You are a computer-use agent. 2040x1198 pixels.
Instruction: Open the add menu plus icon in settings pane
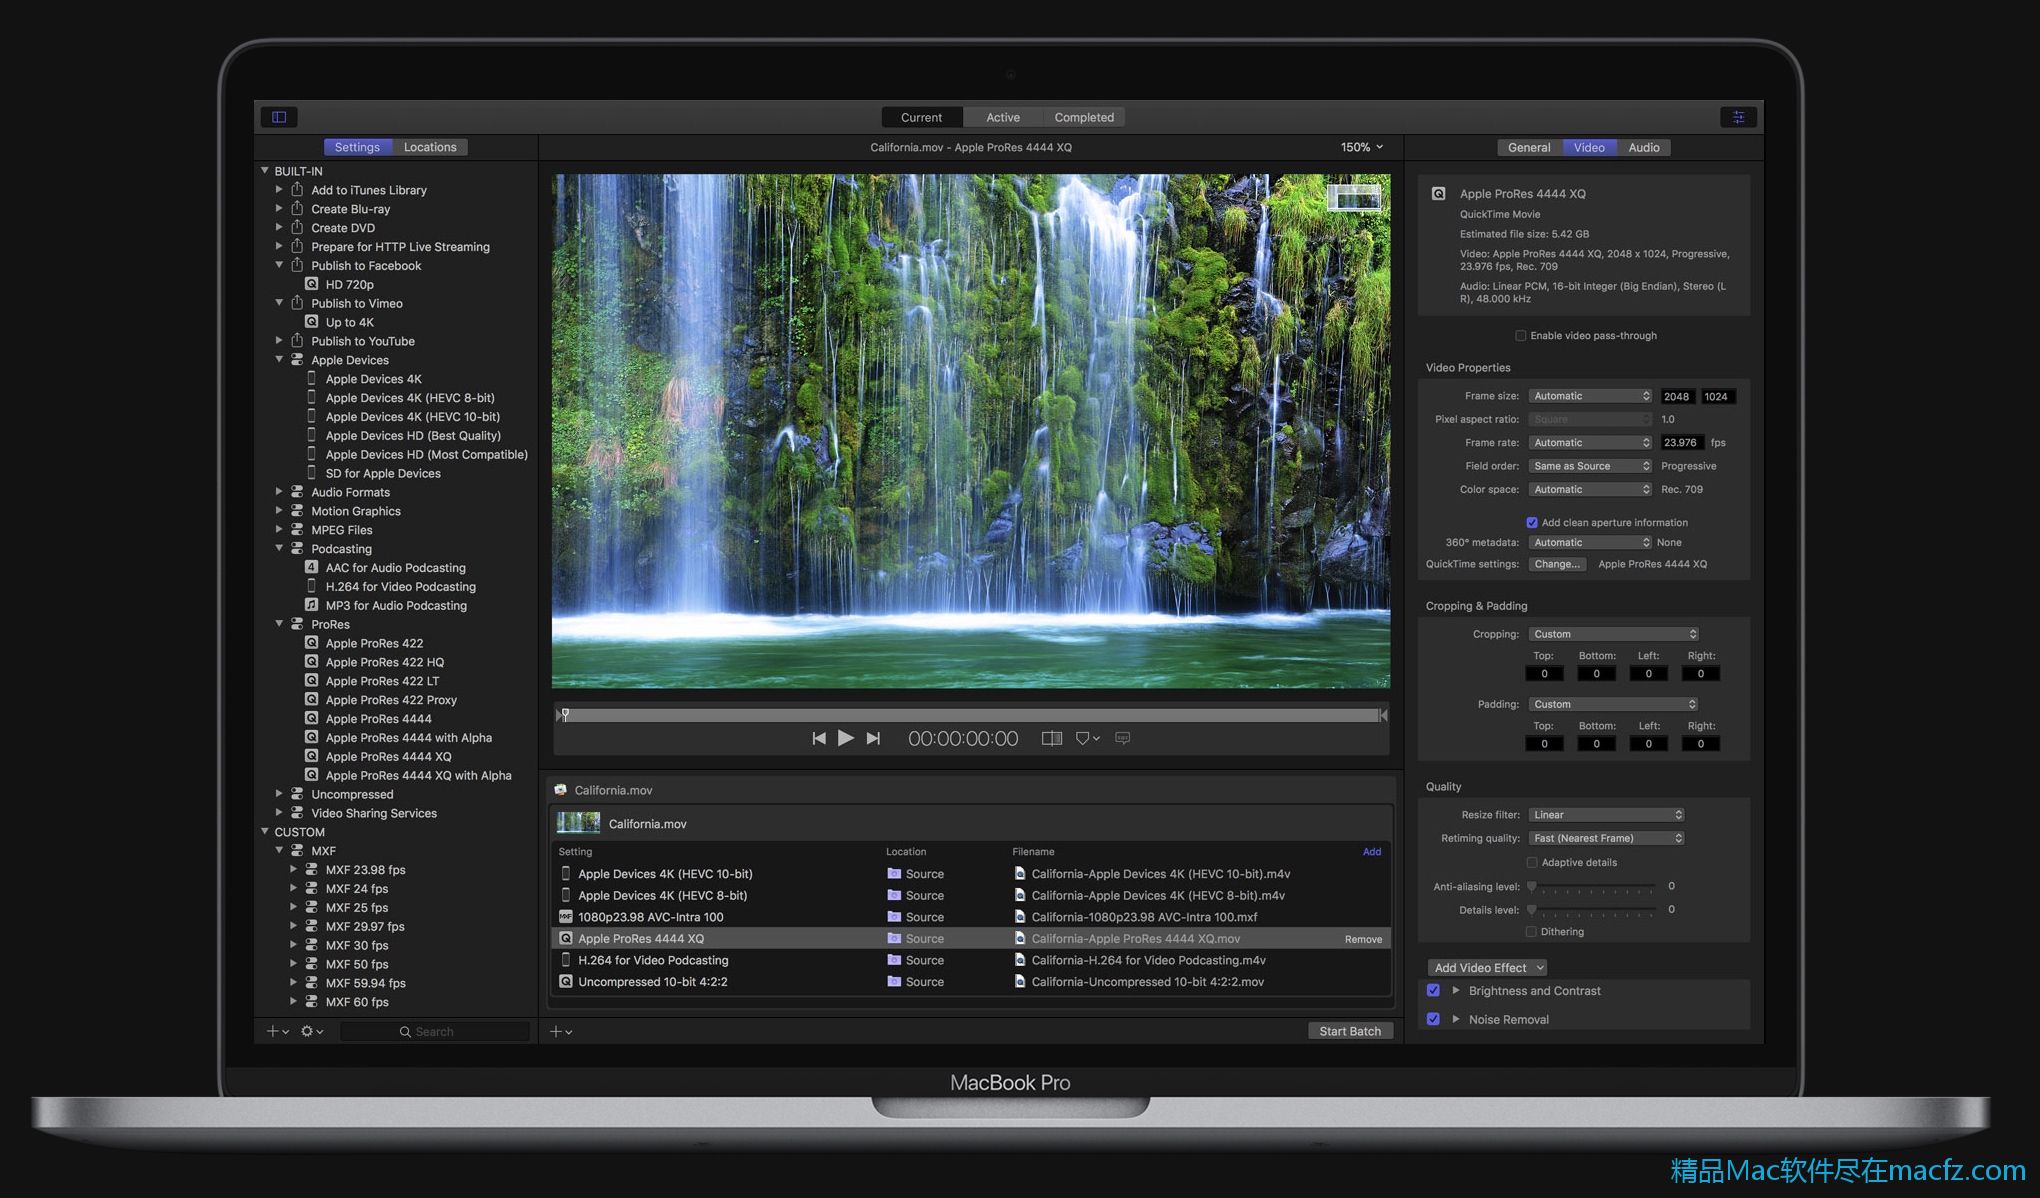277,1031
